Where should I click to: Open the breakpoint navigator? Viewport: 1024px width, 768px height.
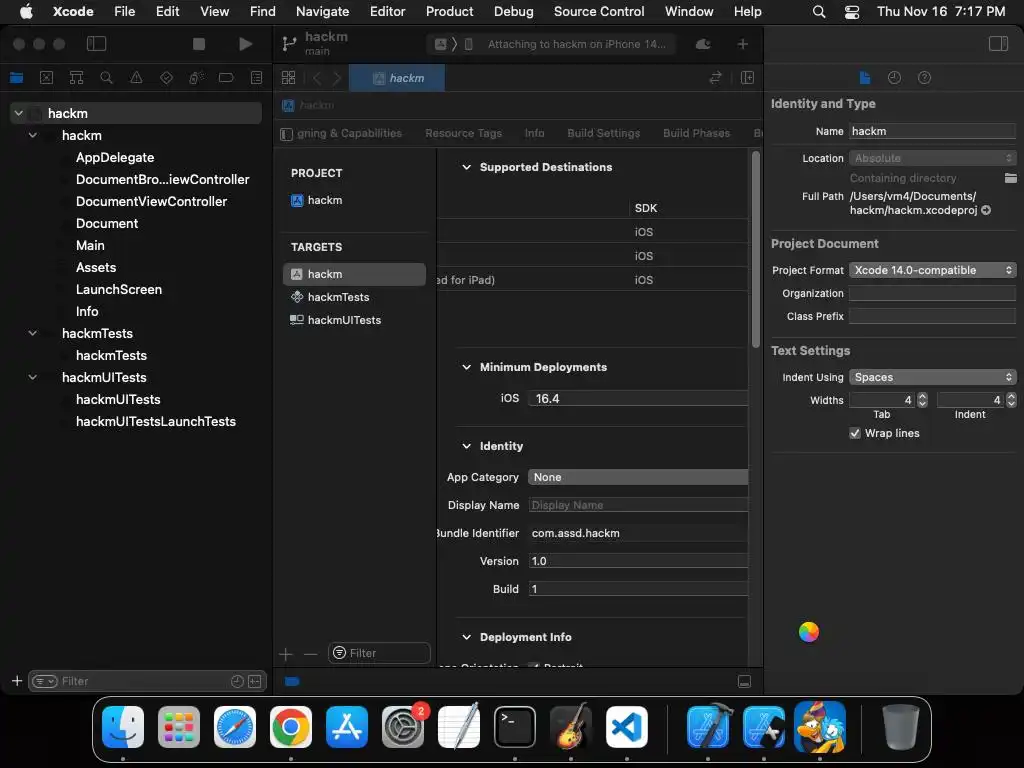[x=226, y=78]
